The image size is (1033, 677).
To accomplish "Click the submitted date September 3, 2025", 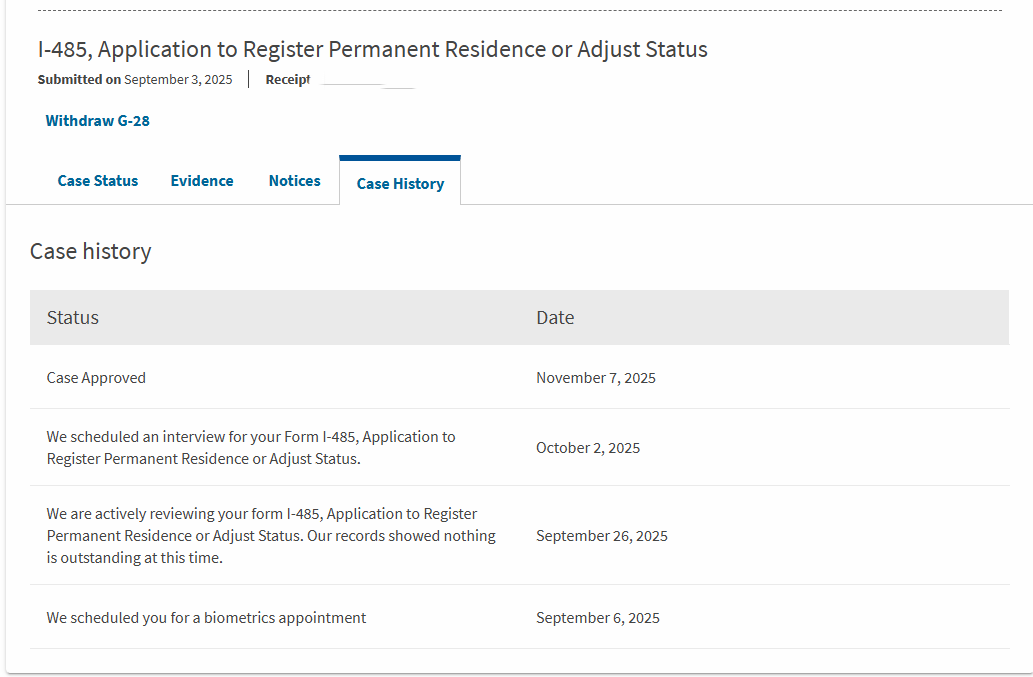I will click(178, 80).
